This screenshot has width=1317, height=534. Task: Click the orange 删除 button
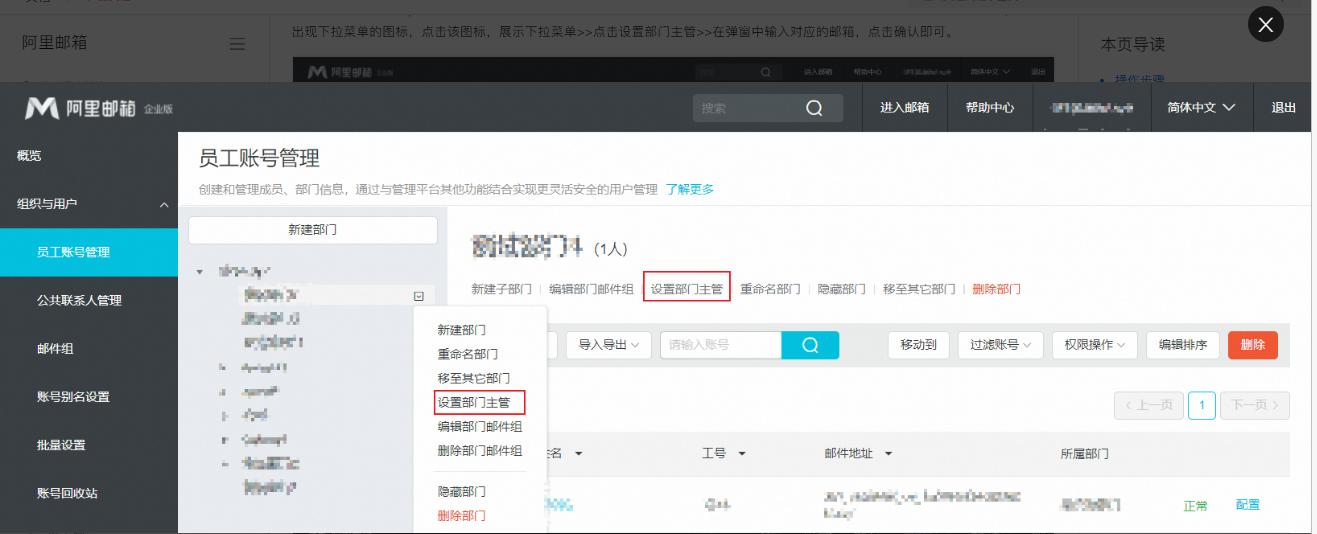pyautogui.click(x=1253, y=345)
